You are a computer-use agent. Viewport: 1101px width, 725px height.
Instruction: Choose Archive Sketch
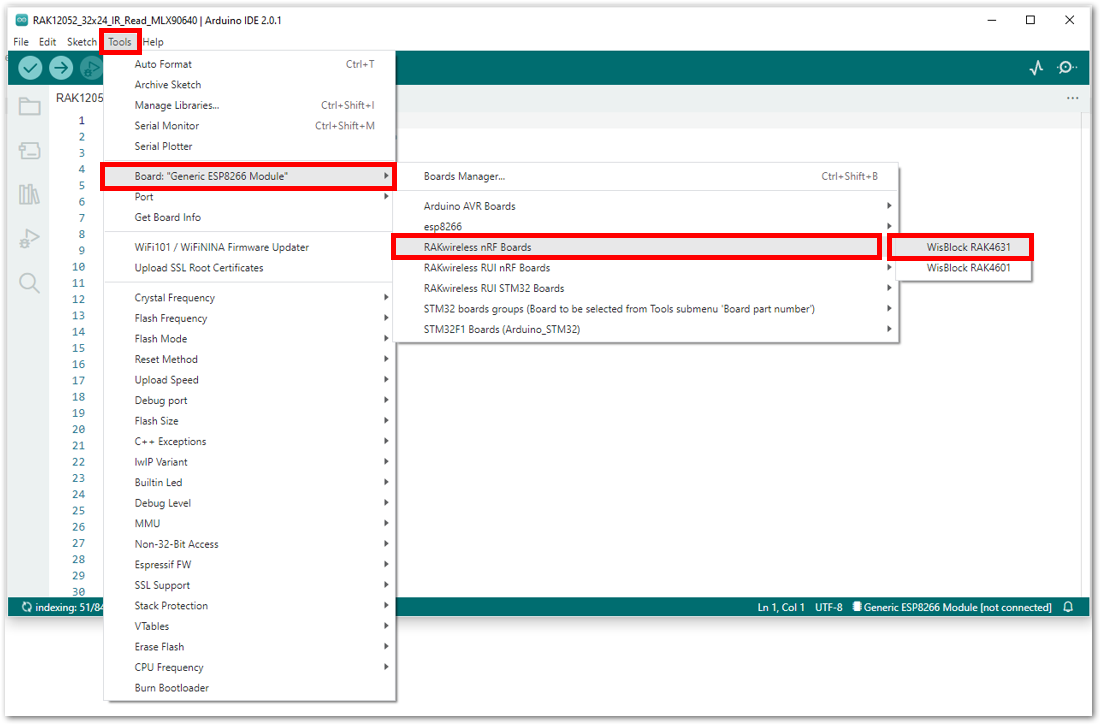[x=250, y=84]
